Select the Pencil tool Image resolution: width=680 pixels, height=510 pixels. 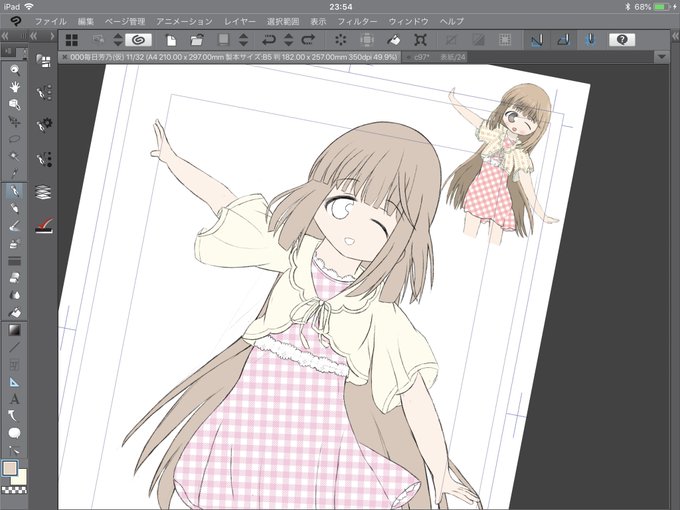tap(15, 209)
